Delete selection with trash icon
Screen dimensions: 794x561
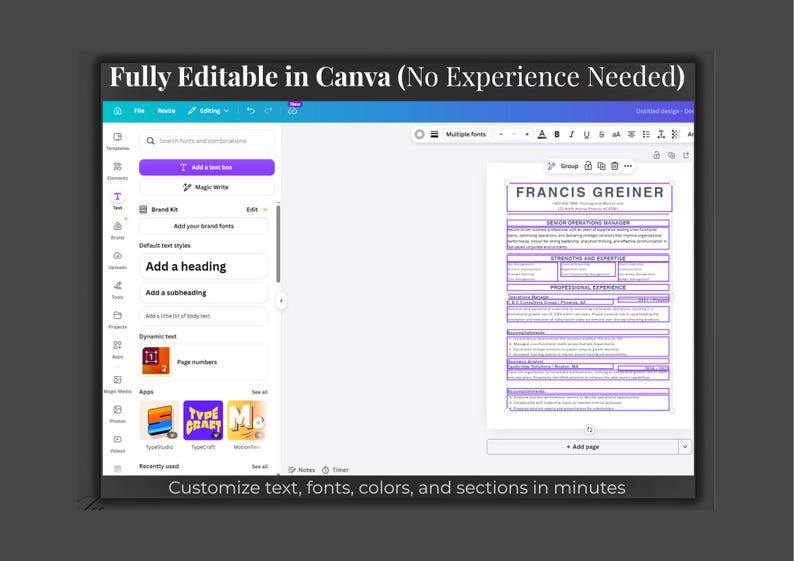[614, 166]
